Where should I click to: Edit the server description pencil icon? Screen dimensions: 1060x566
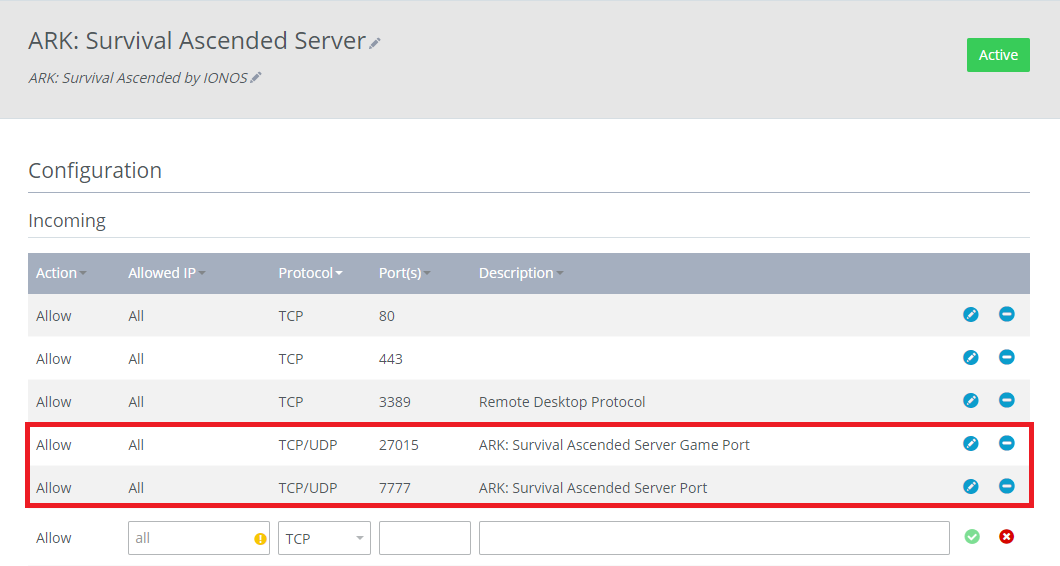pos(256,77)
